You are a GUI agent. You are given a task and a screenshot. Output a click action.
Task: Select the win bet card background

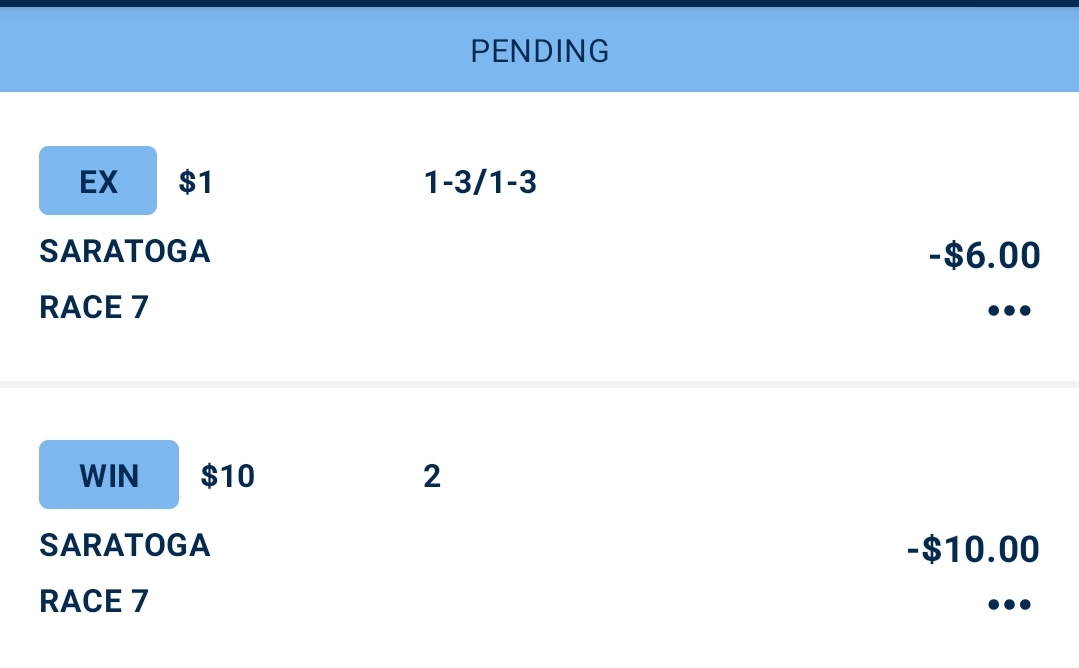[x=540, y=528]
